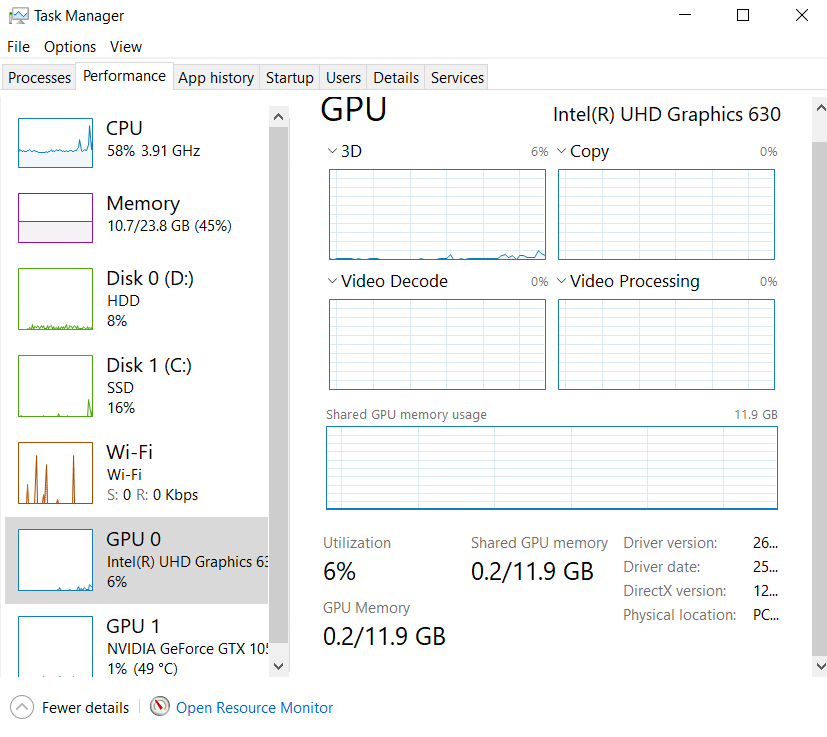
Task: Open the Copy engine dropdown
Action: pos(562,152)
